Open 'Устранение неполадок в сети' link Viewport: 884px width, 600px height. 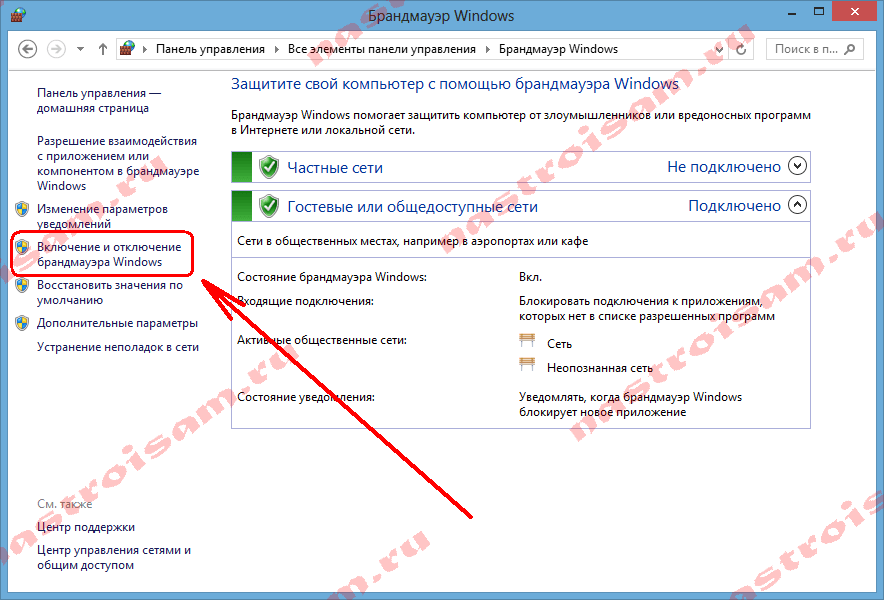click(118, 347)
